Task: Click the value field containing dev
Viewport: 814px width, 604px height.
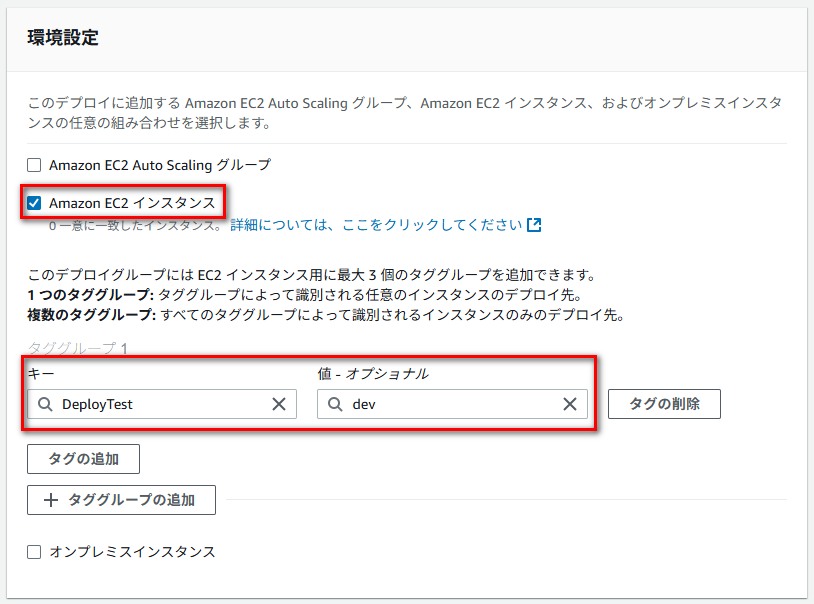Action: tap(452, 404)
